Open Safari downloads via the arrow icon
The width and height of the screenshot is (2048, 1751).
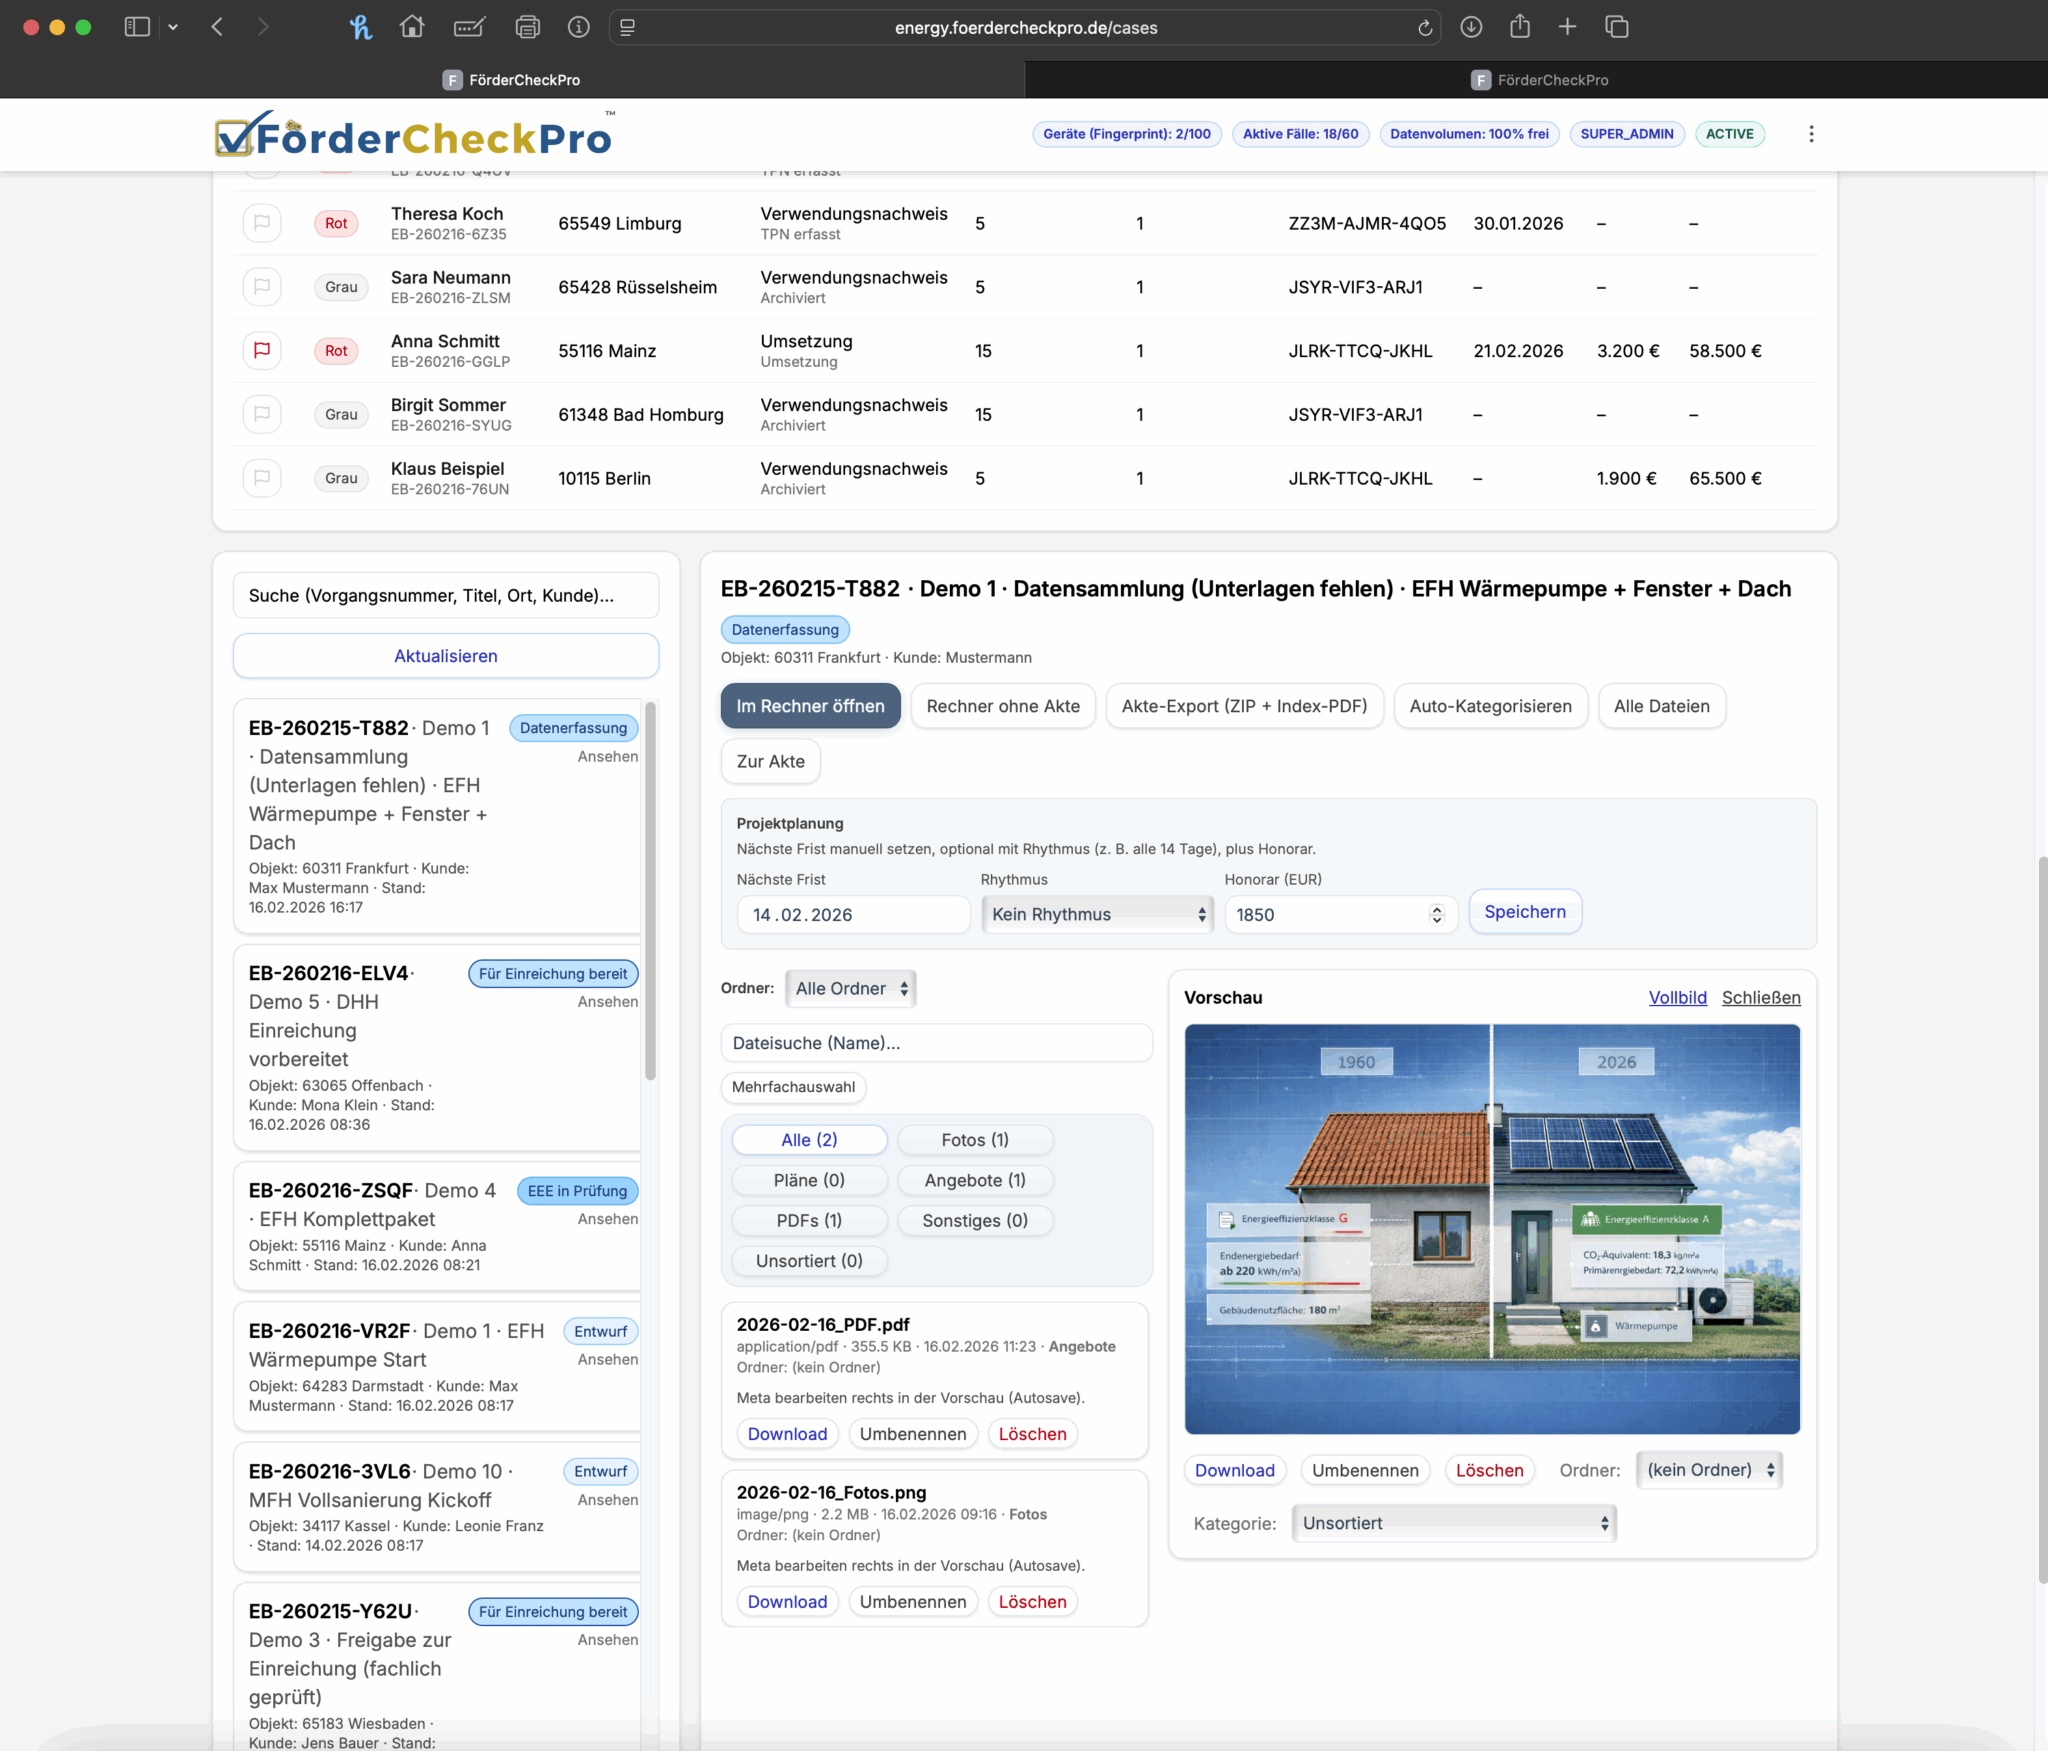pyautogui.click(x=1470, y=27)
